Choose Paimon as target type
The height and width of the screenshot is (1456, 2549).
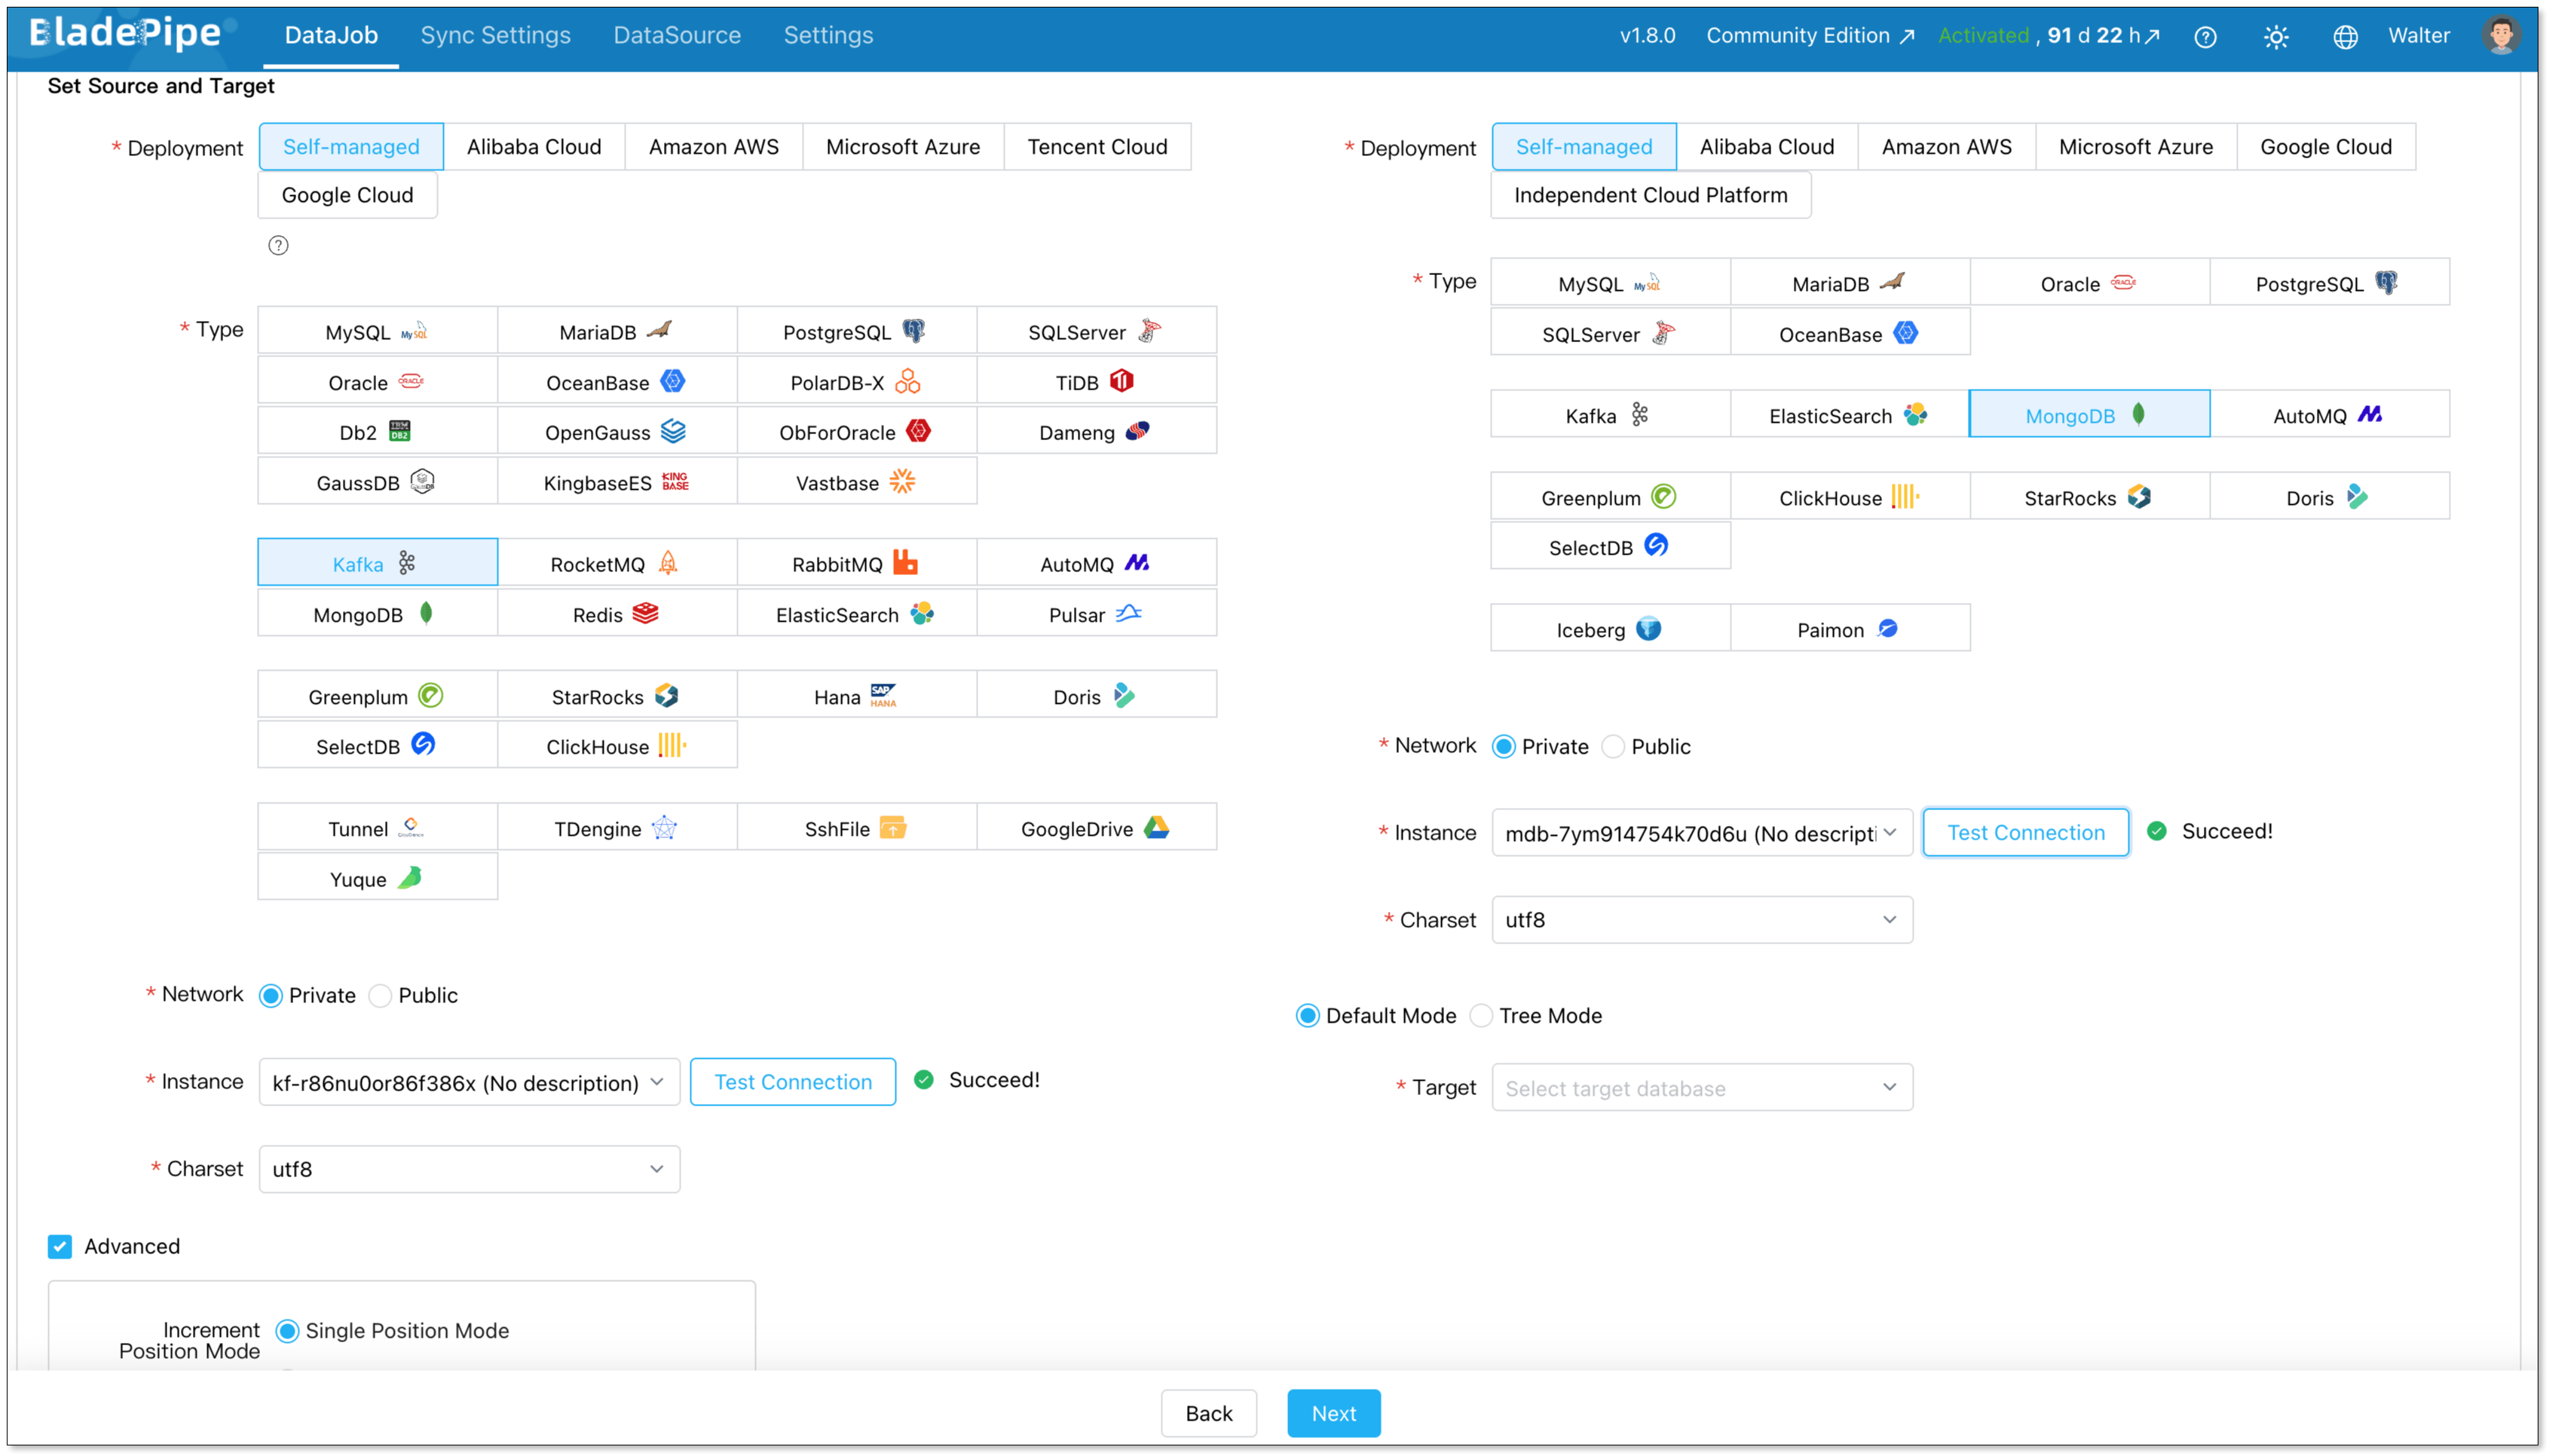(x=1850, y=629)
